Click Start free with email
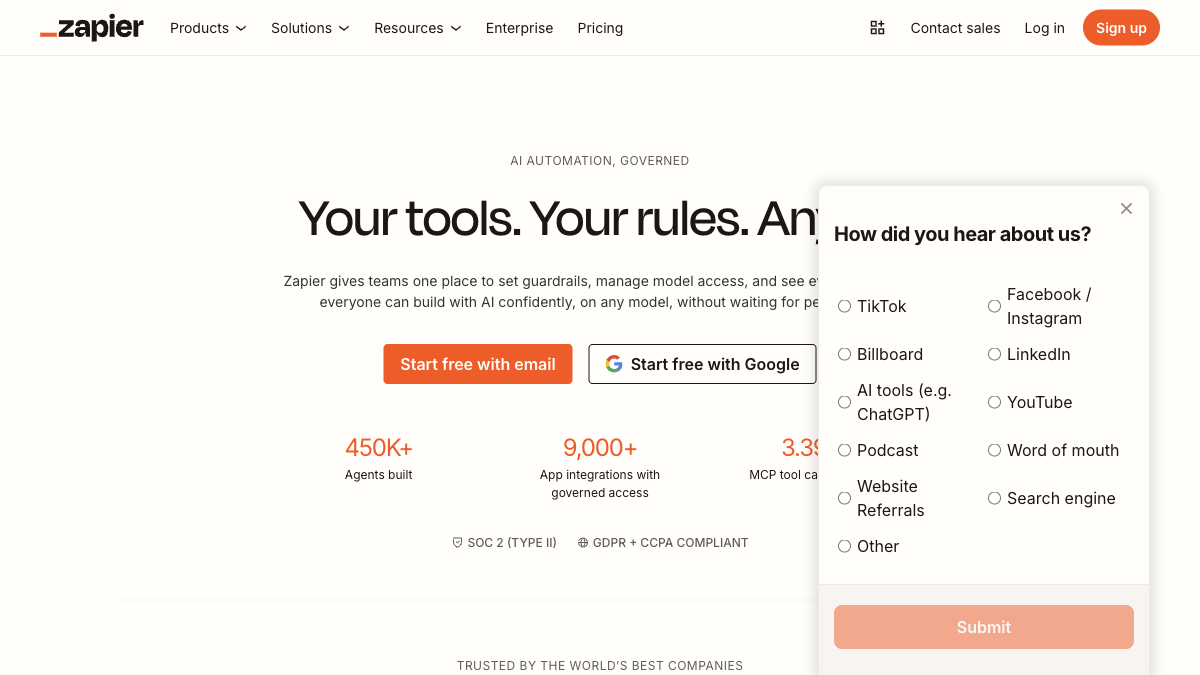This screenshot has height=675, width=1200. pyautogui.click(x=477, y=364)
